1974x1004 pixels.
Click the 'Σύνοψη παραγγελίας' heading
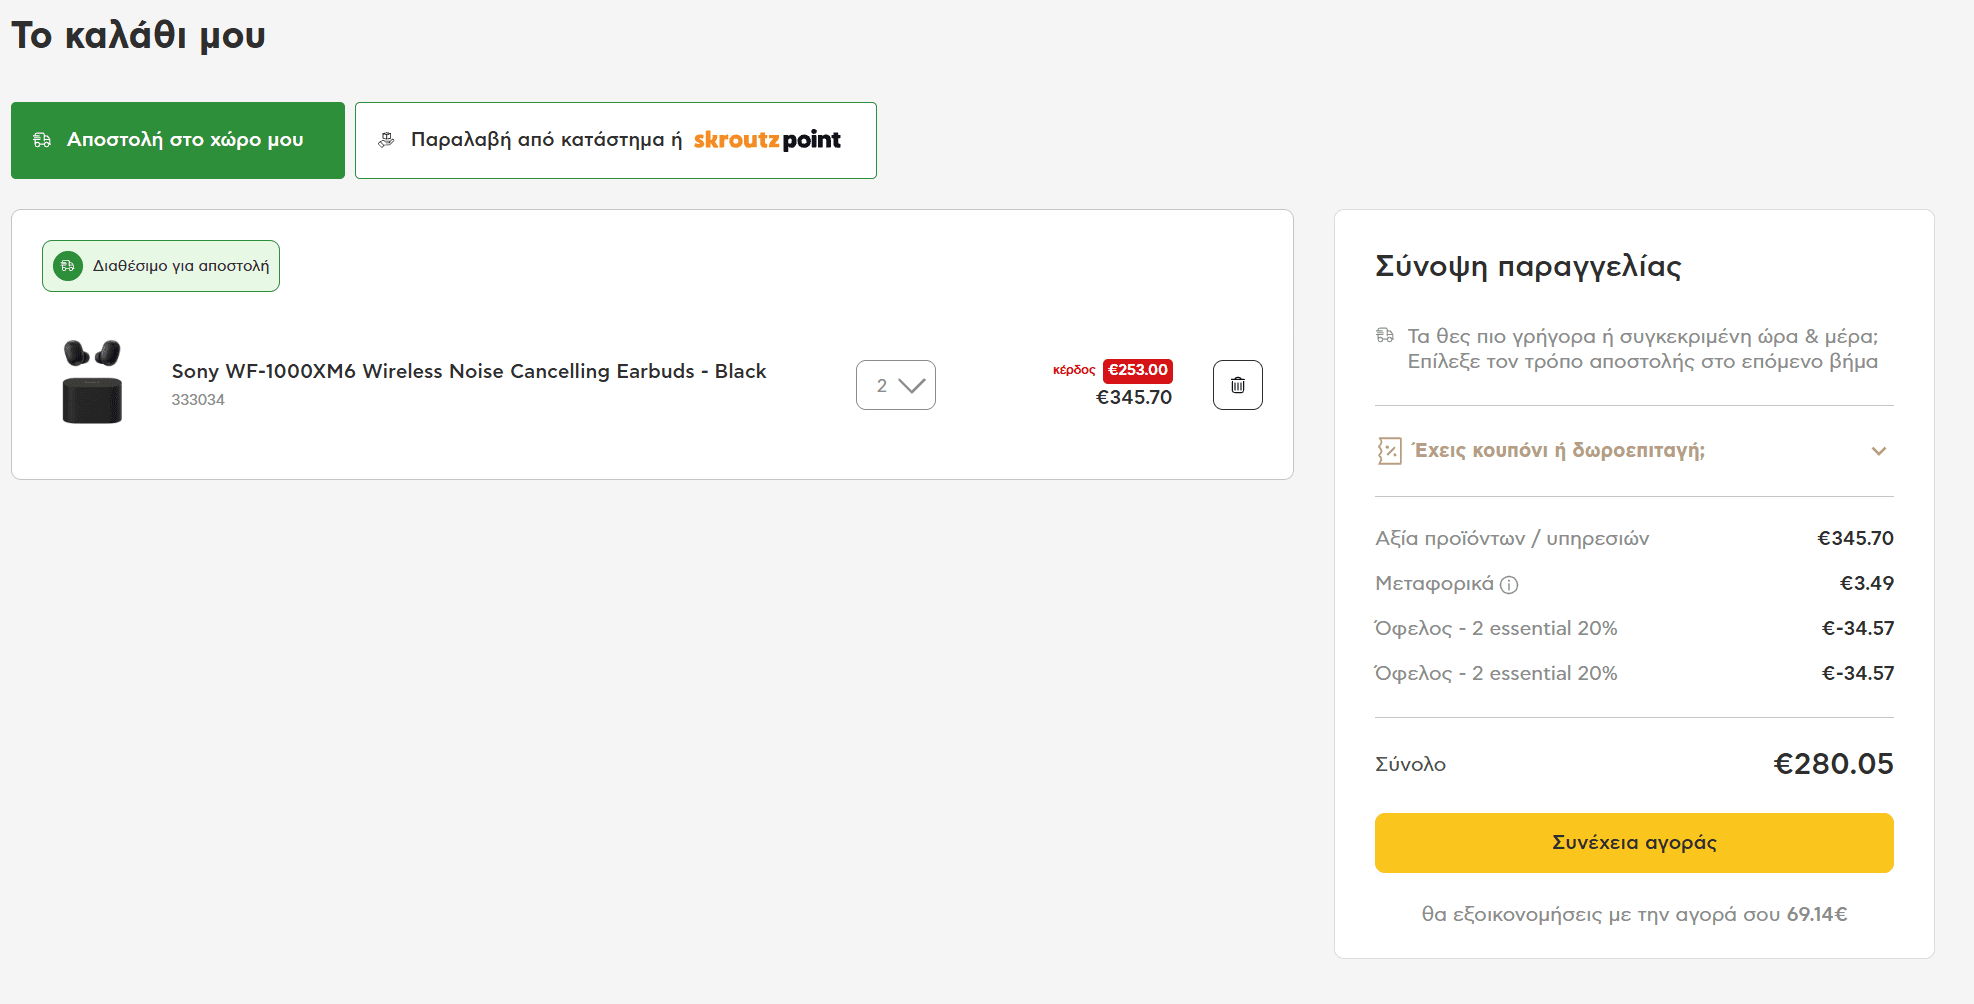tap(1528, 266)
